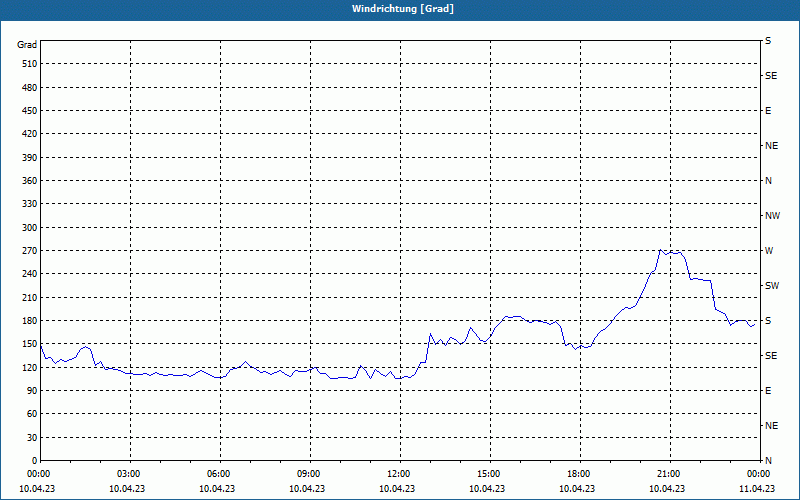
Task: Click the 330 y-axis value
Action: 30,204
